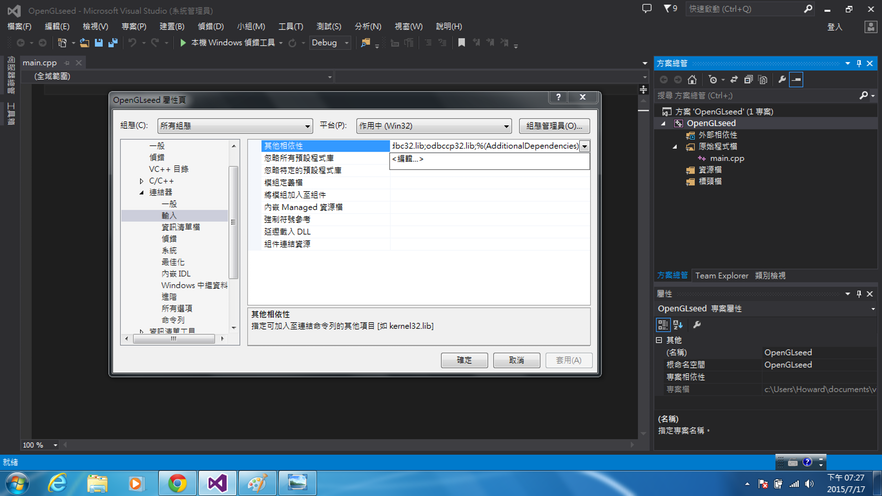Click Pending Changes Filter clock icon
882x496 pixels.
click(x=713, y=80)
